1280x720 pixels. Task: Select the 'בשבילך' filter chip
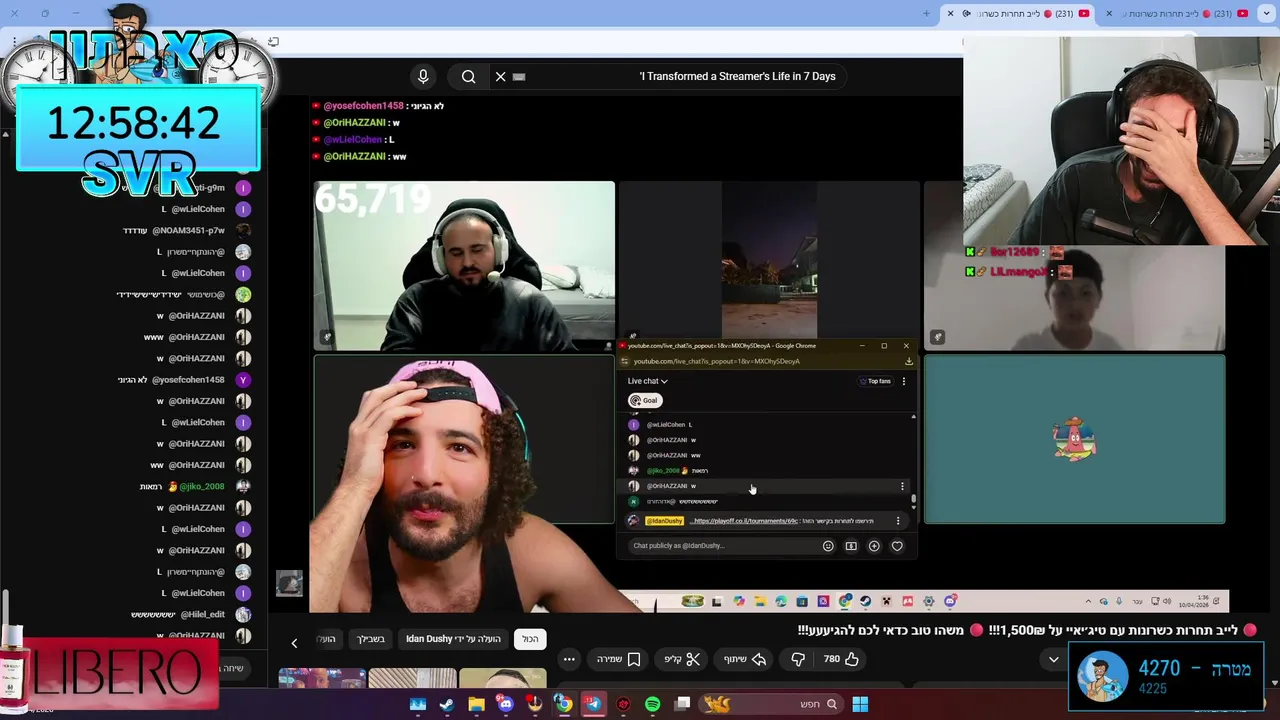(371, 639)
